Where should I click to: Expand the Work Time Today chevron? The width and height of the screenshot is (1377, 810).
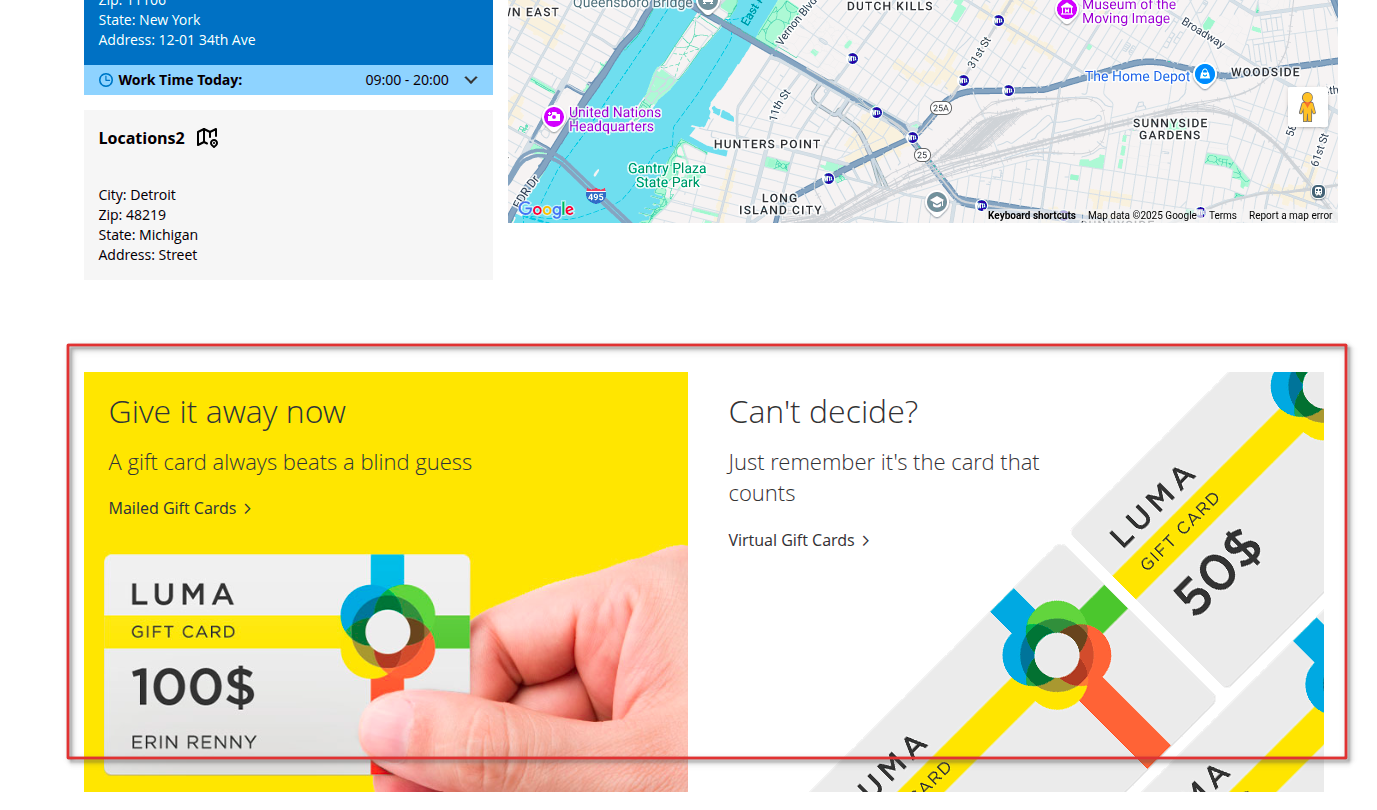point(471,80)
